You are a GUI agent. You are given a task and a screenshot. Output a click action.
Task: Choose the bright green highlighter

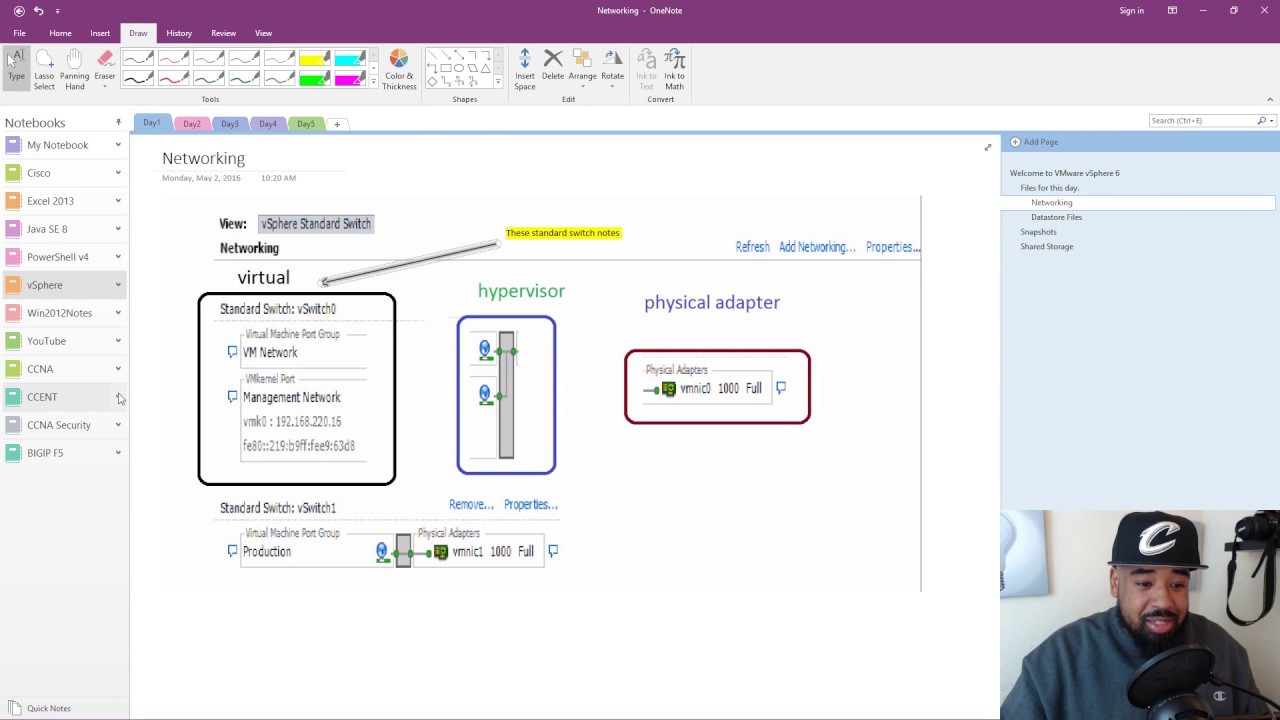[314, 77]
